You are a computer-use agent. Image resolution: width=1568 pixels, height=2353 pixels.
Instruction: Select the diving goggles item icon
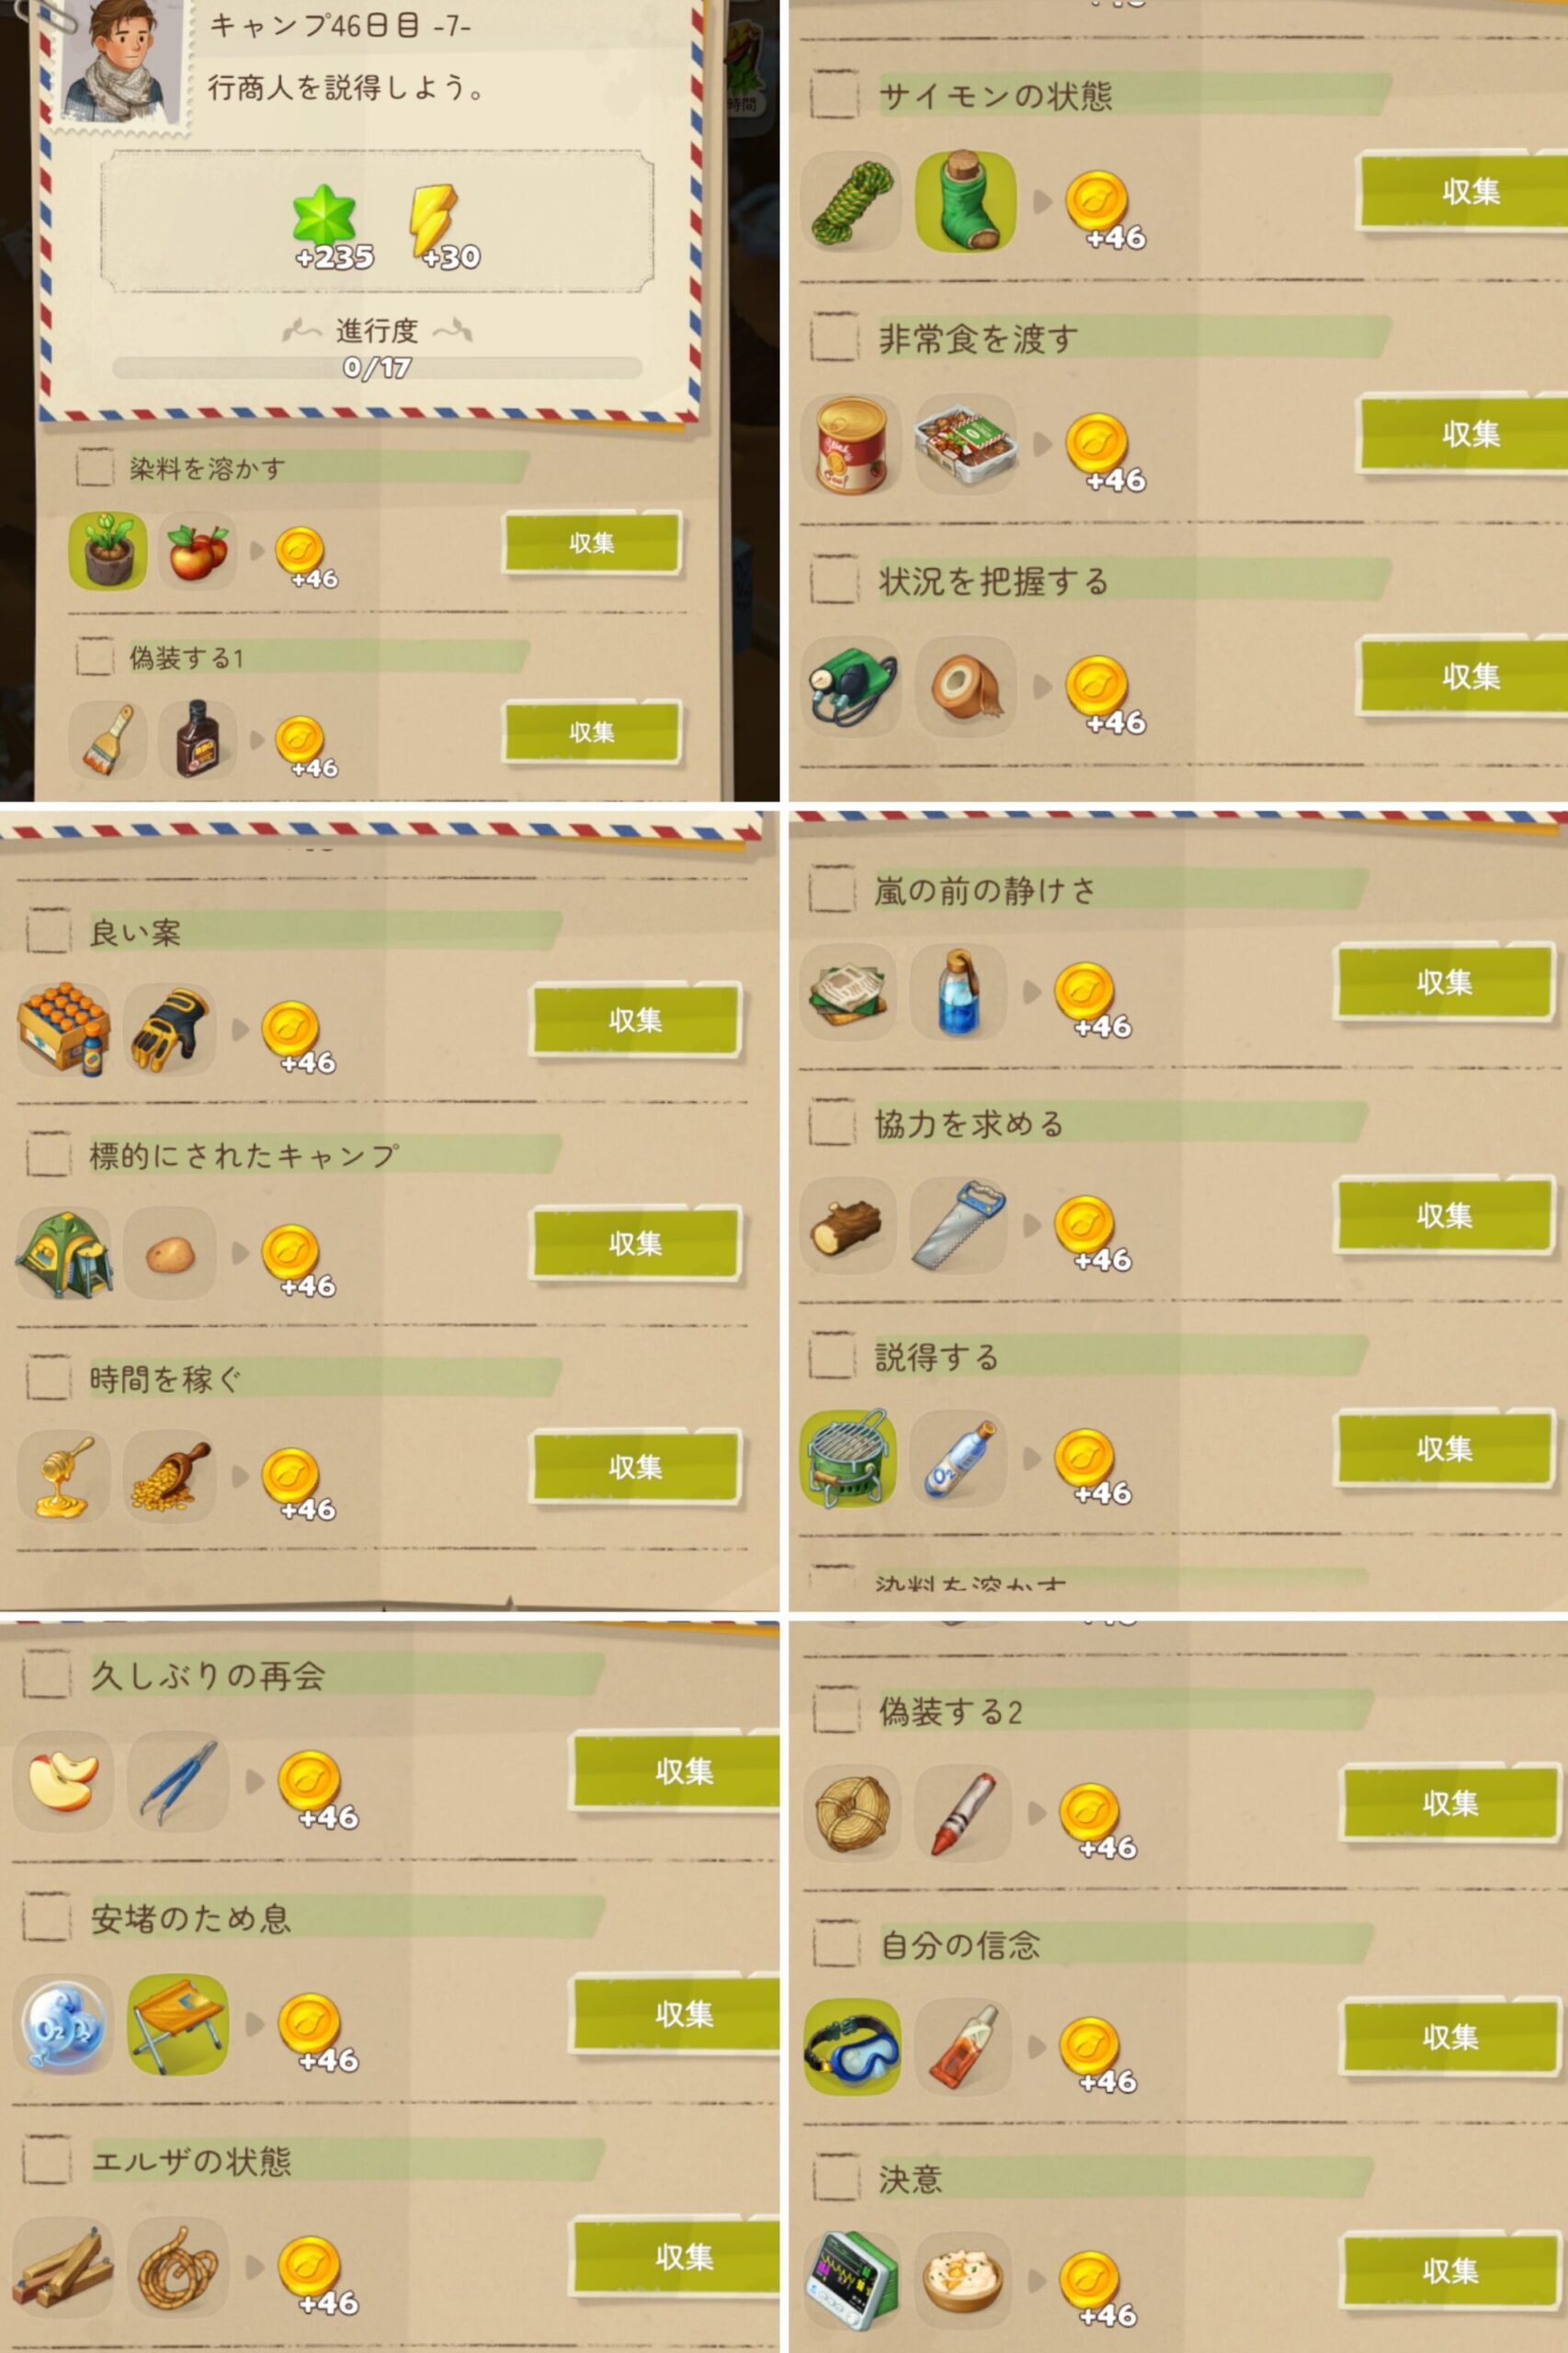coord(851,2045)
